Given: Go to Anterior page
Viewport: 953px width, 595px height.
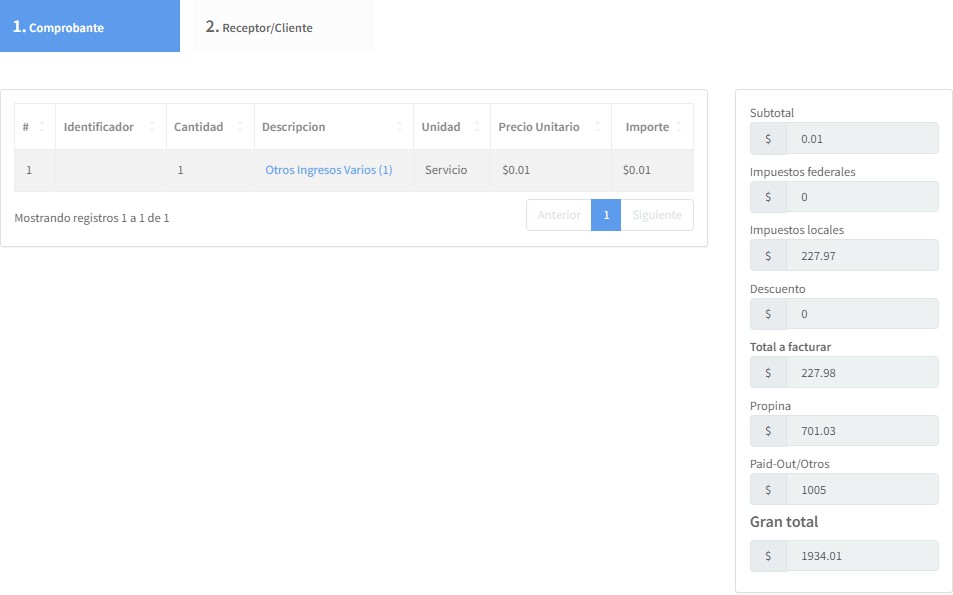Looking at the screenshot, I should point(559,215).
